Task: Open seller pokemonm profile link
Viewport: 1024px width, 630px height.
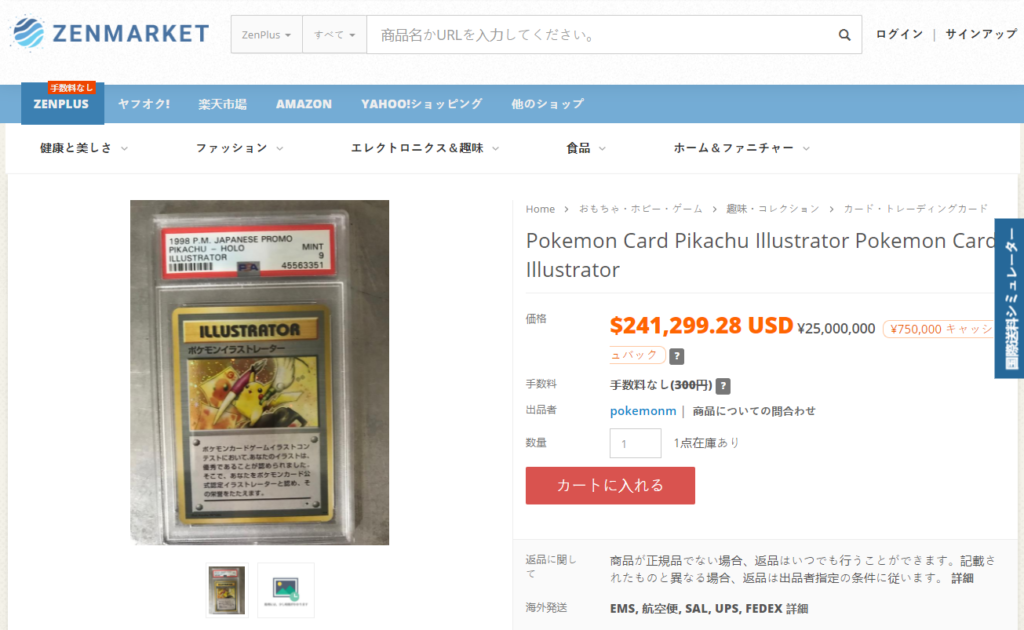Action: tap(643, 411)
